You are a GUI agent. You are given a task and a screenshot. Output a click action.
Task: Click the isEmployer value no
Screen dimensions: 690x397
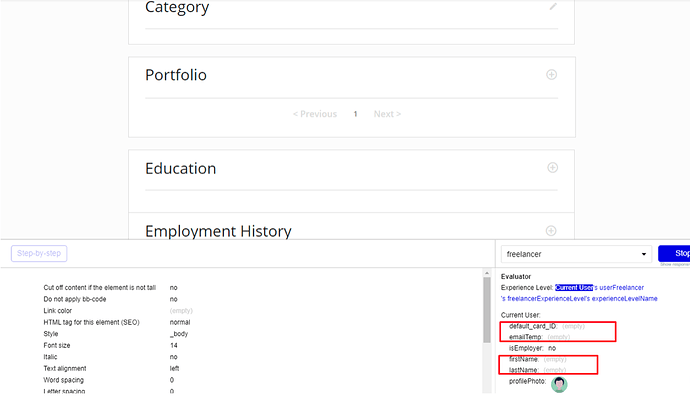tap(552, 348)
